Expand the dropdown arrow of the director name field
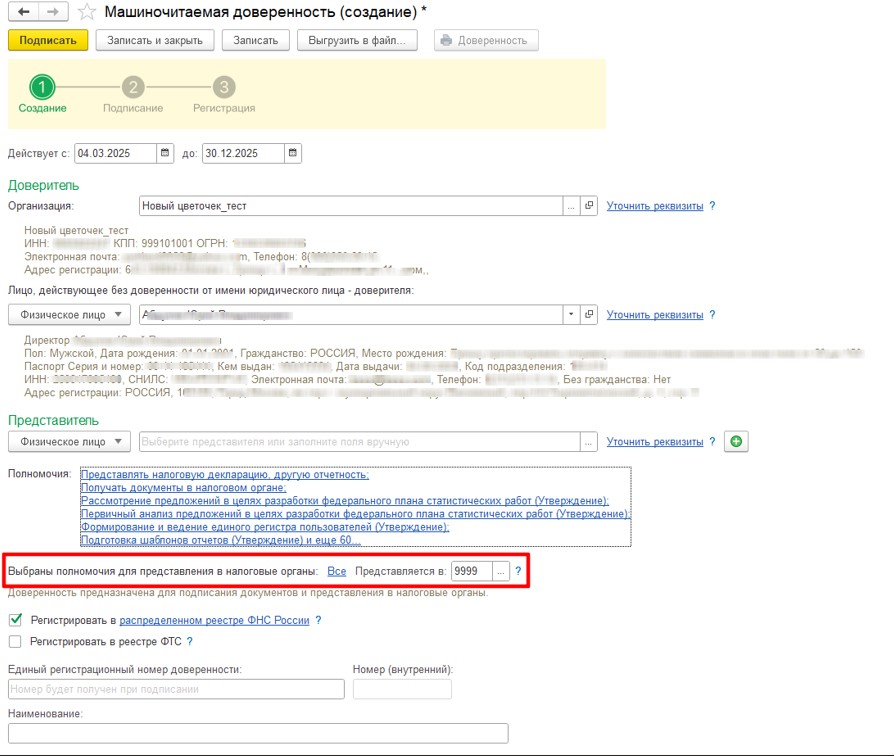 [x=571, y=314]
